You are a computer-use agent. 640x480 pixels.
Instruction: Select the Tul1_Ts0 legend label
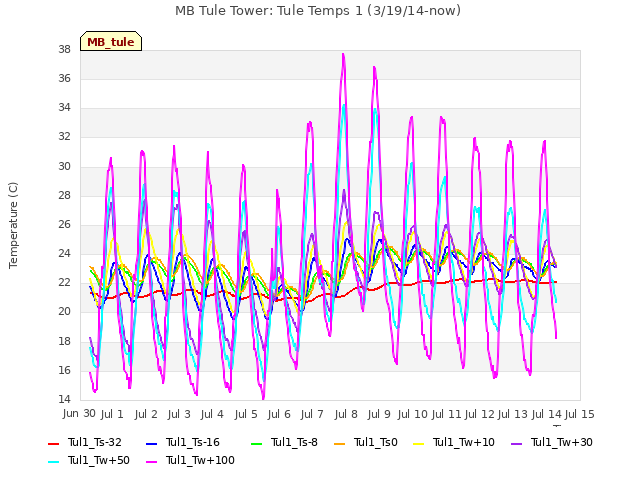pyautogui.click(x=376, y=442)
